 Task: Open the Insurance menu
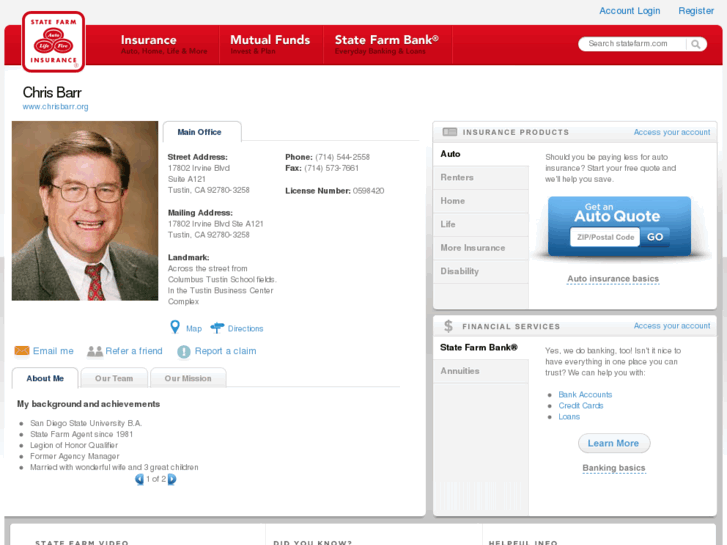pyautogui.click(x=164, y=45)
